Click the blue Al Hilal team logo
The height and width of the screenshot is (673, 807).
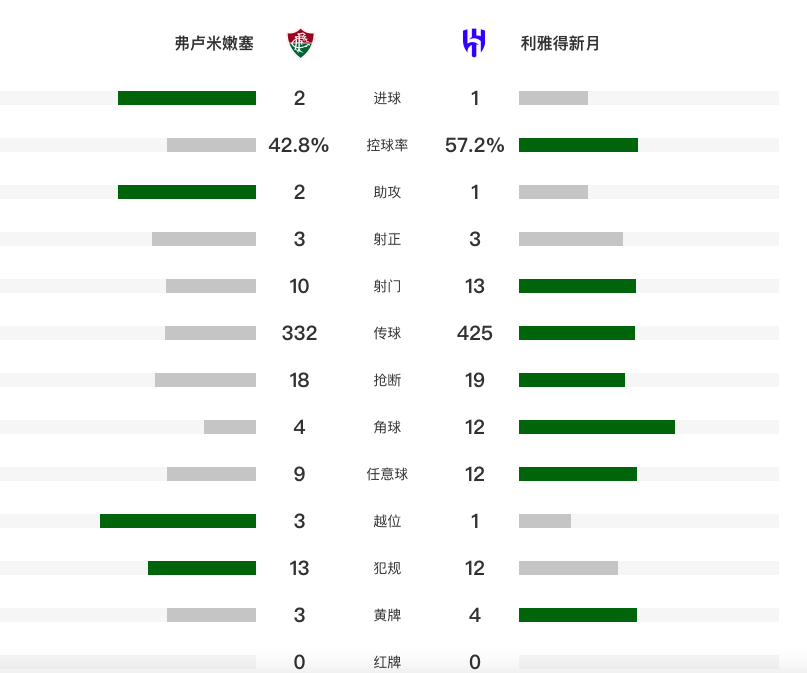coord(474,43)
